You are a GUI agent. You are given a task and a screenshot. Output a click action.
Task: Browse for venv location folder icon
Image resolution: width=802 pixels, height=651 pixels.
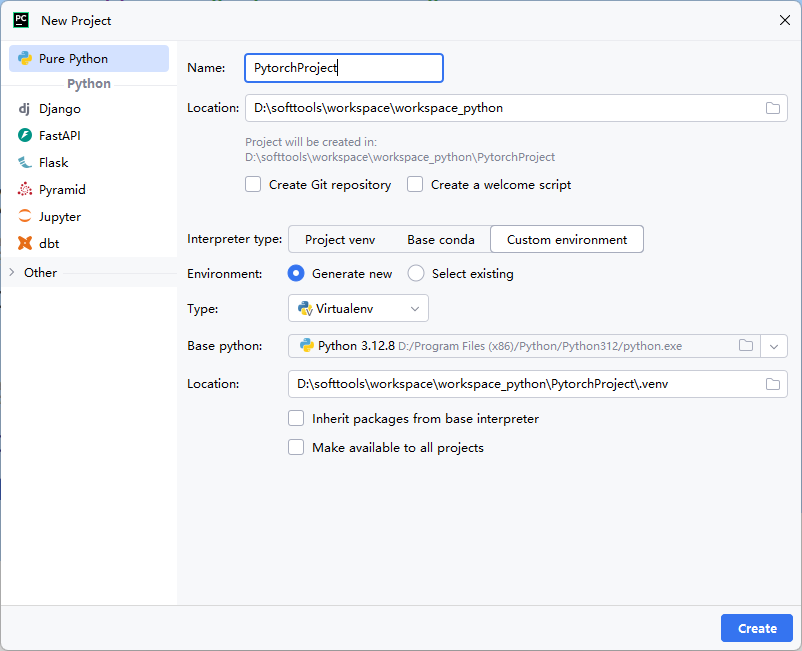[x=772, y=384]
